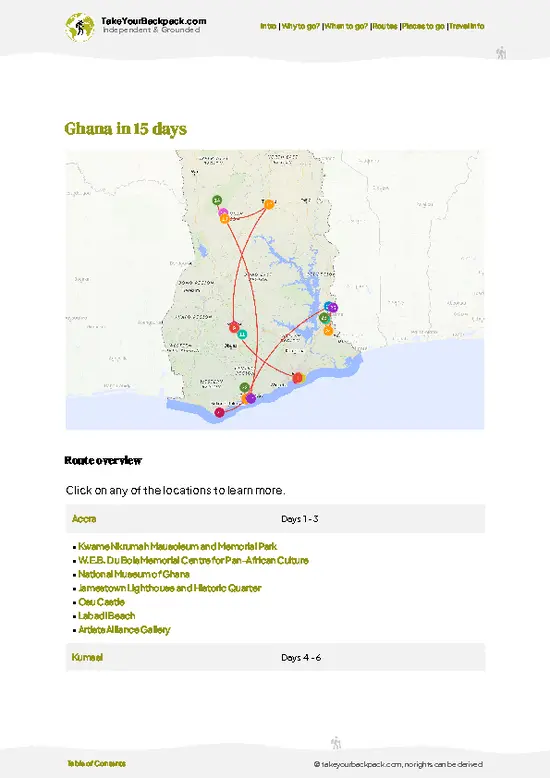Select the teal map marker near Kumasi
Viewport: 550px width, 778px height.
242,334
